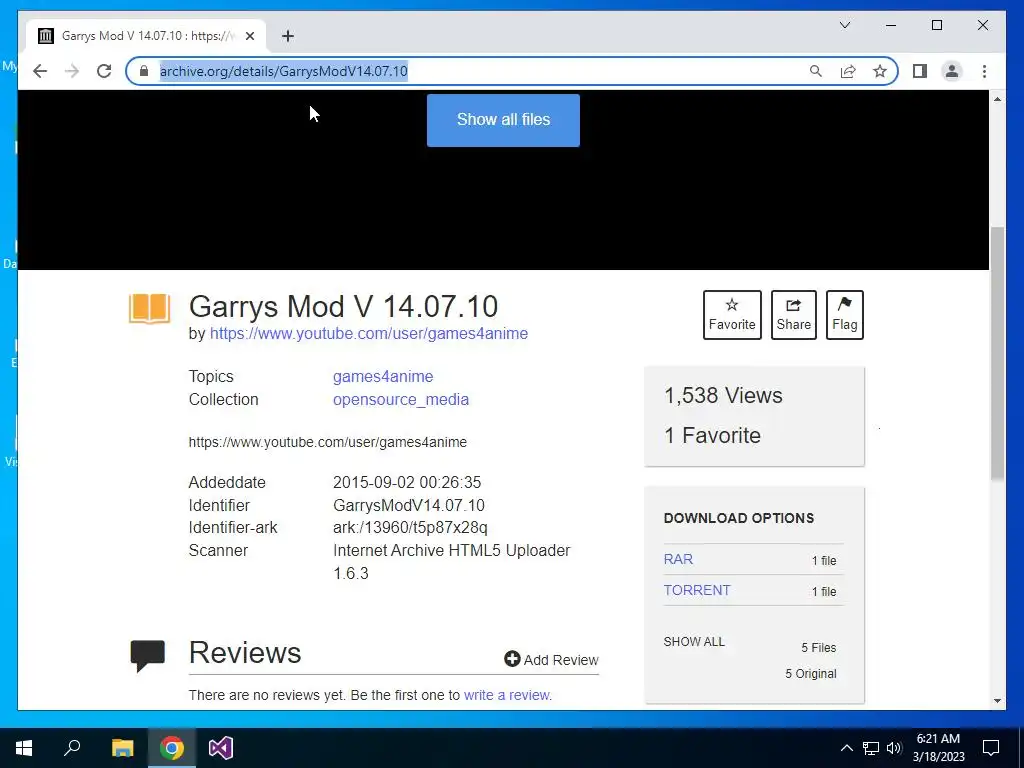Flag this archive item
Viewport: 1024px width, 768px height.
click(844, 315)
